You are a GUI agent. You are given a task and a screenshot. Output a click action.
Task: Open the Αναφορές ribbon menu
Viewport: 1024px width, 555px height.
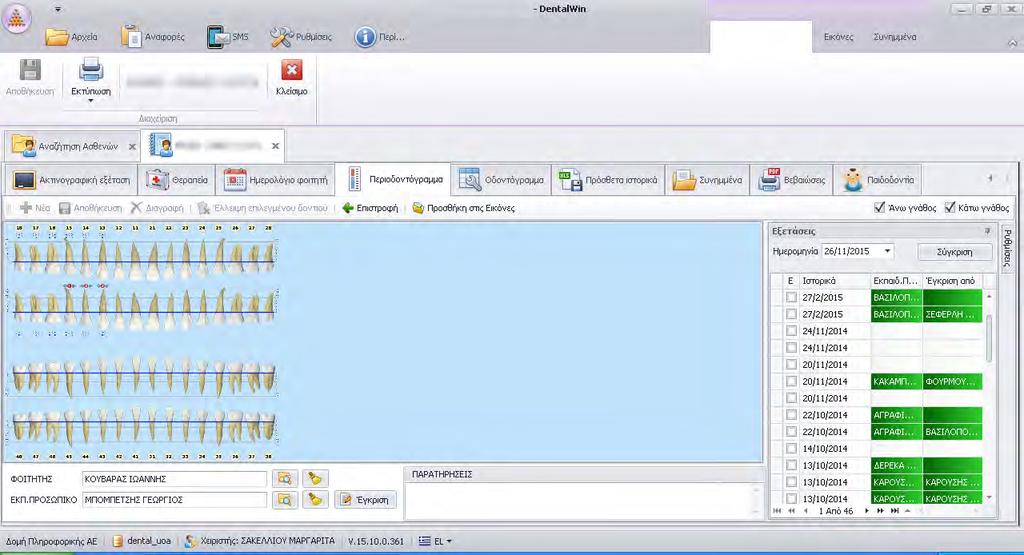tap(153, 37)
